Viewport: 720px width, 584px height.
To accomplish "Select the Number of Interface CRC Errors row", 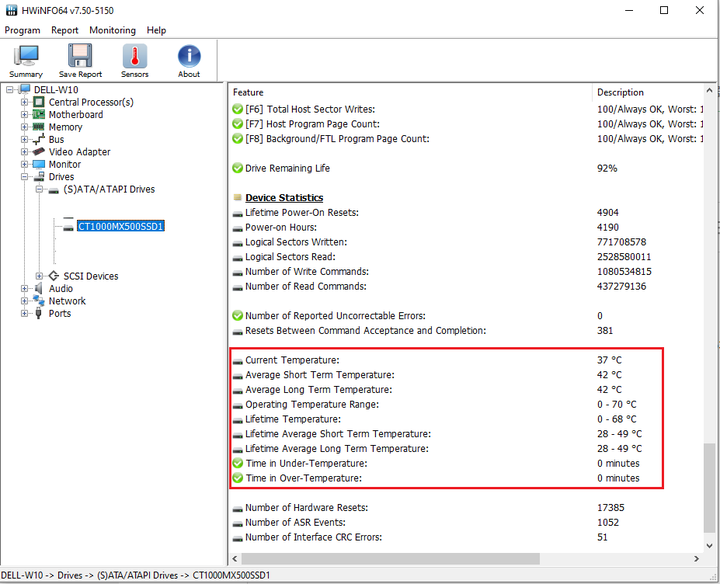I will [466, 537].
